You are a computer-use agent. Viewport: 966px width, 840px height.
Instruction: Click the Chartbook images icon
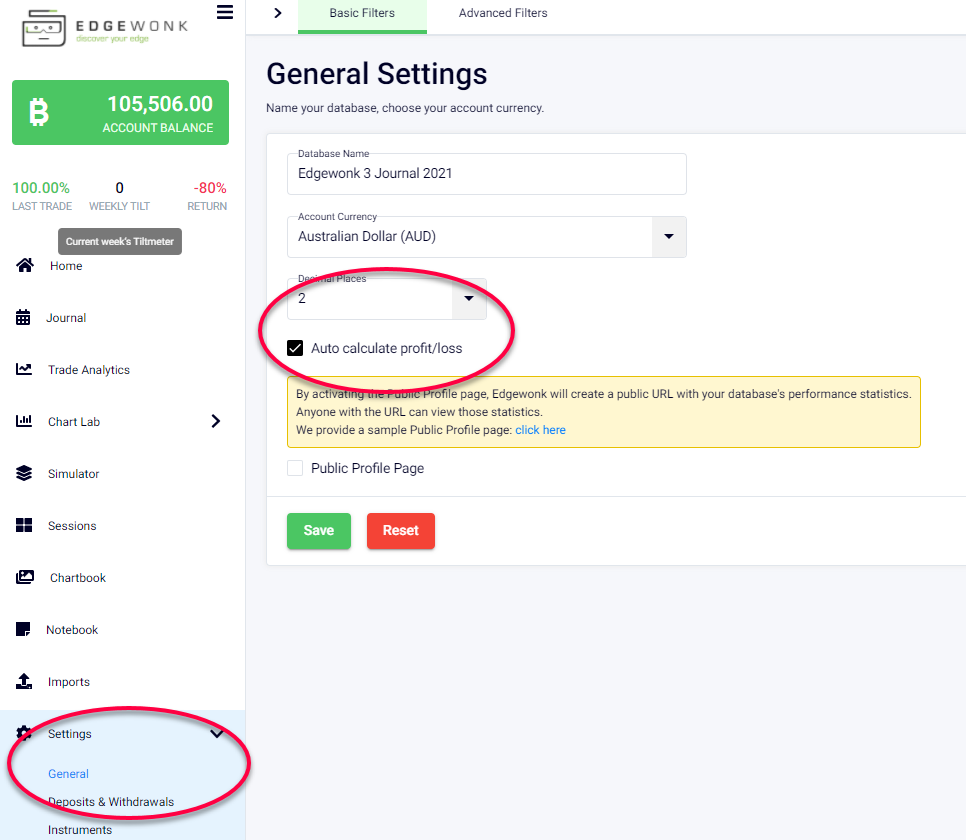click(25, 577)
